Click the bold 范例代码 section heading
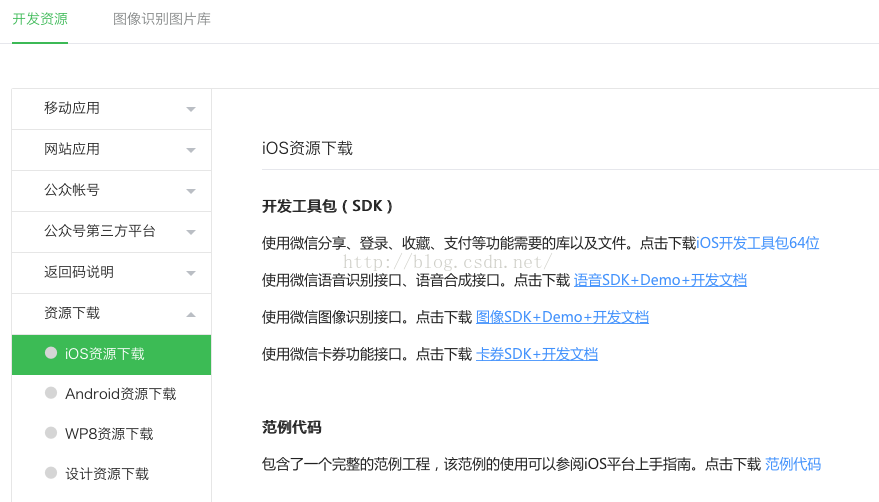Image resolution: width=879 pixels, height=502 pixels. pos(292,427)
